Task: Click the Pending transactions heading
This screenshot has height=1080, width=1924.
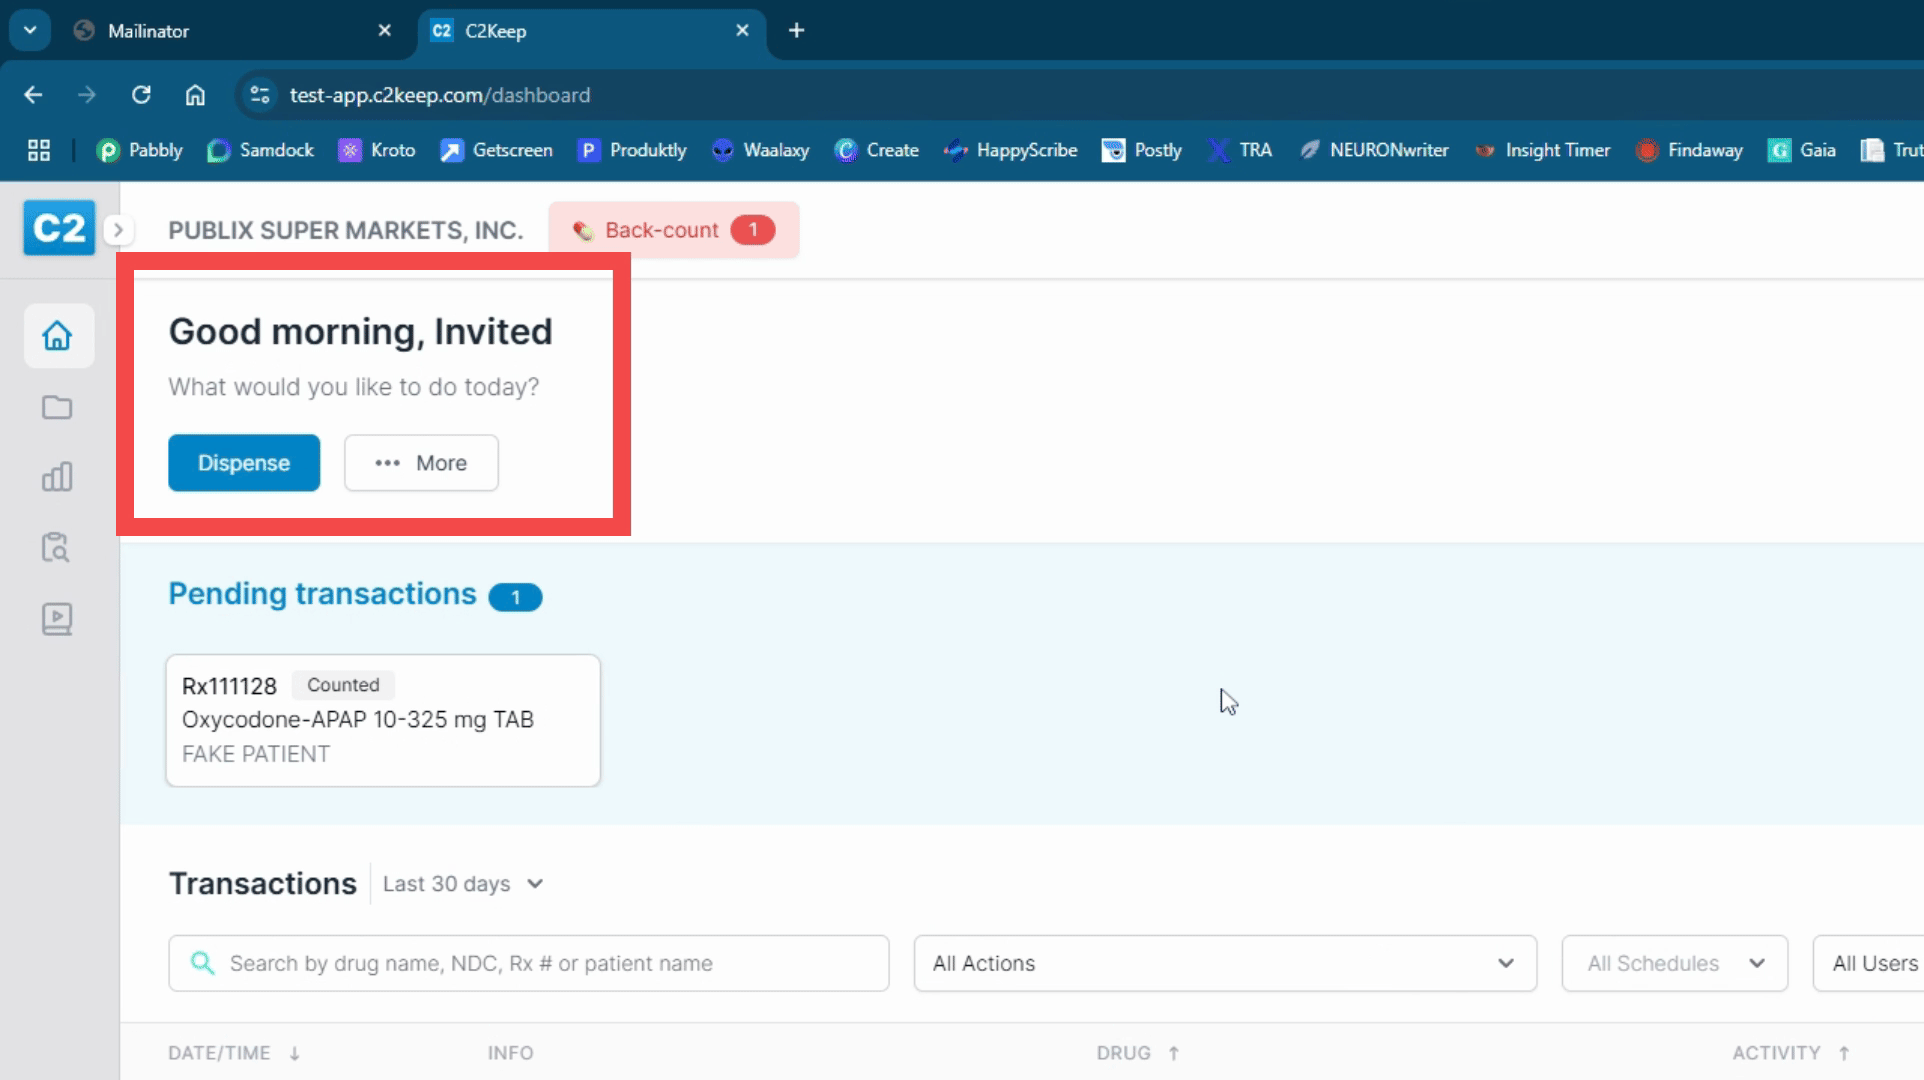Action: click(x=322, y=594)
